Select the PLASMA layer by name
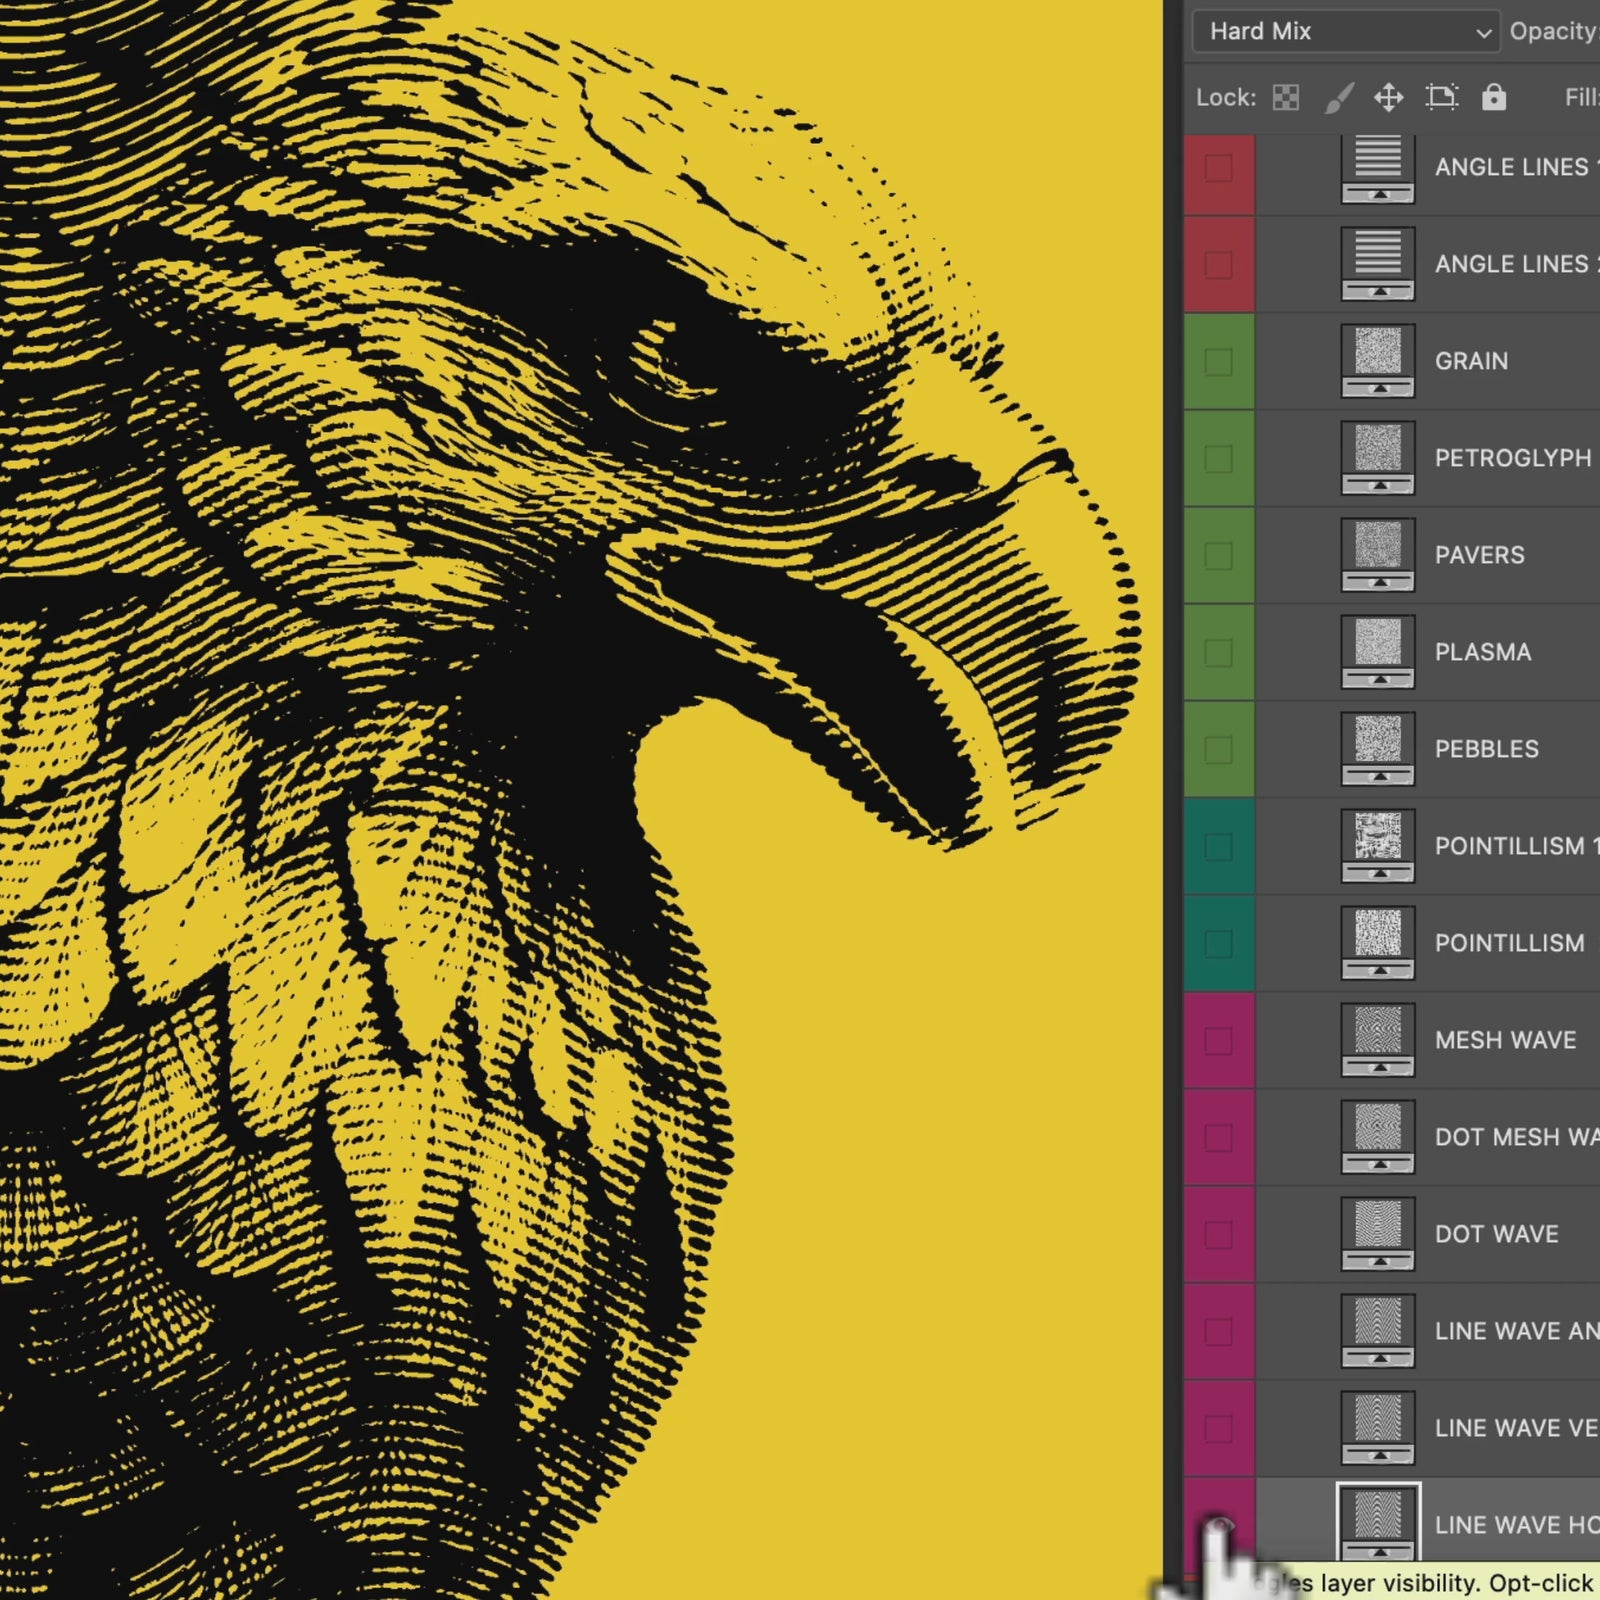This screenshot has width=1600, height=1600. (x=1482, y=652)
